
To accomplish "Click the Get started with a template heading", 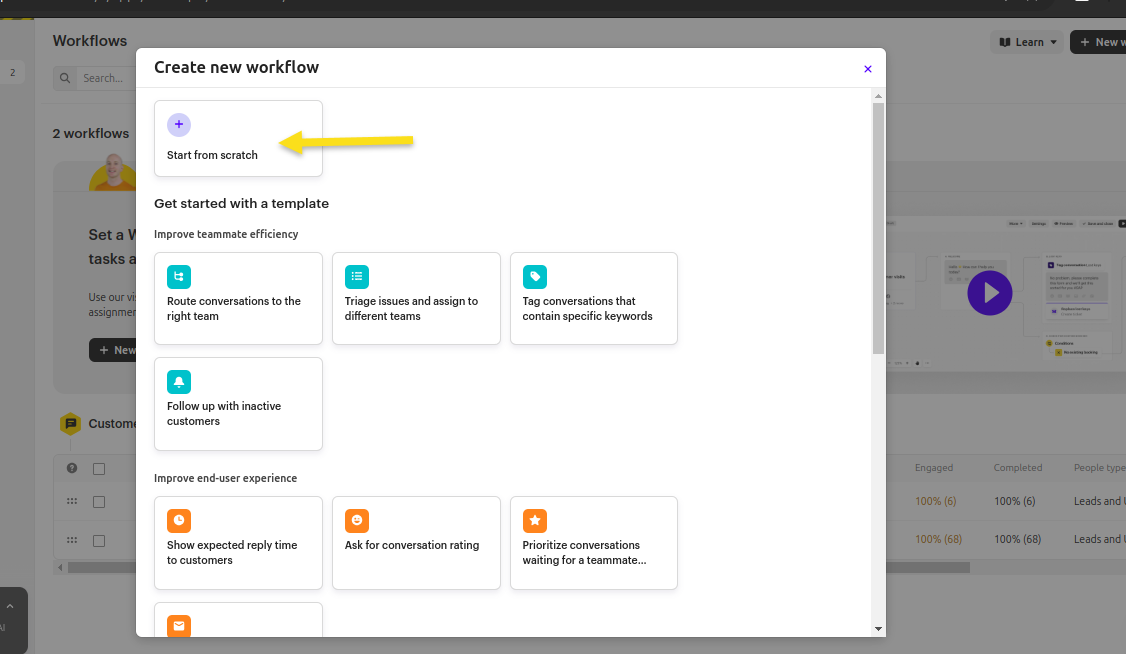I will click(x=241, y=203).
